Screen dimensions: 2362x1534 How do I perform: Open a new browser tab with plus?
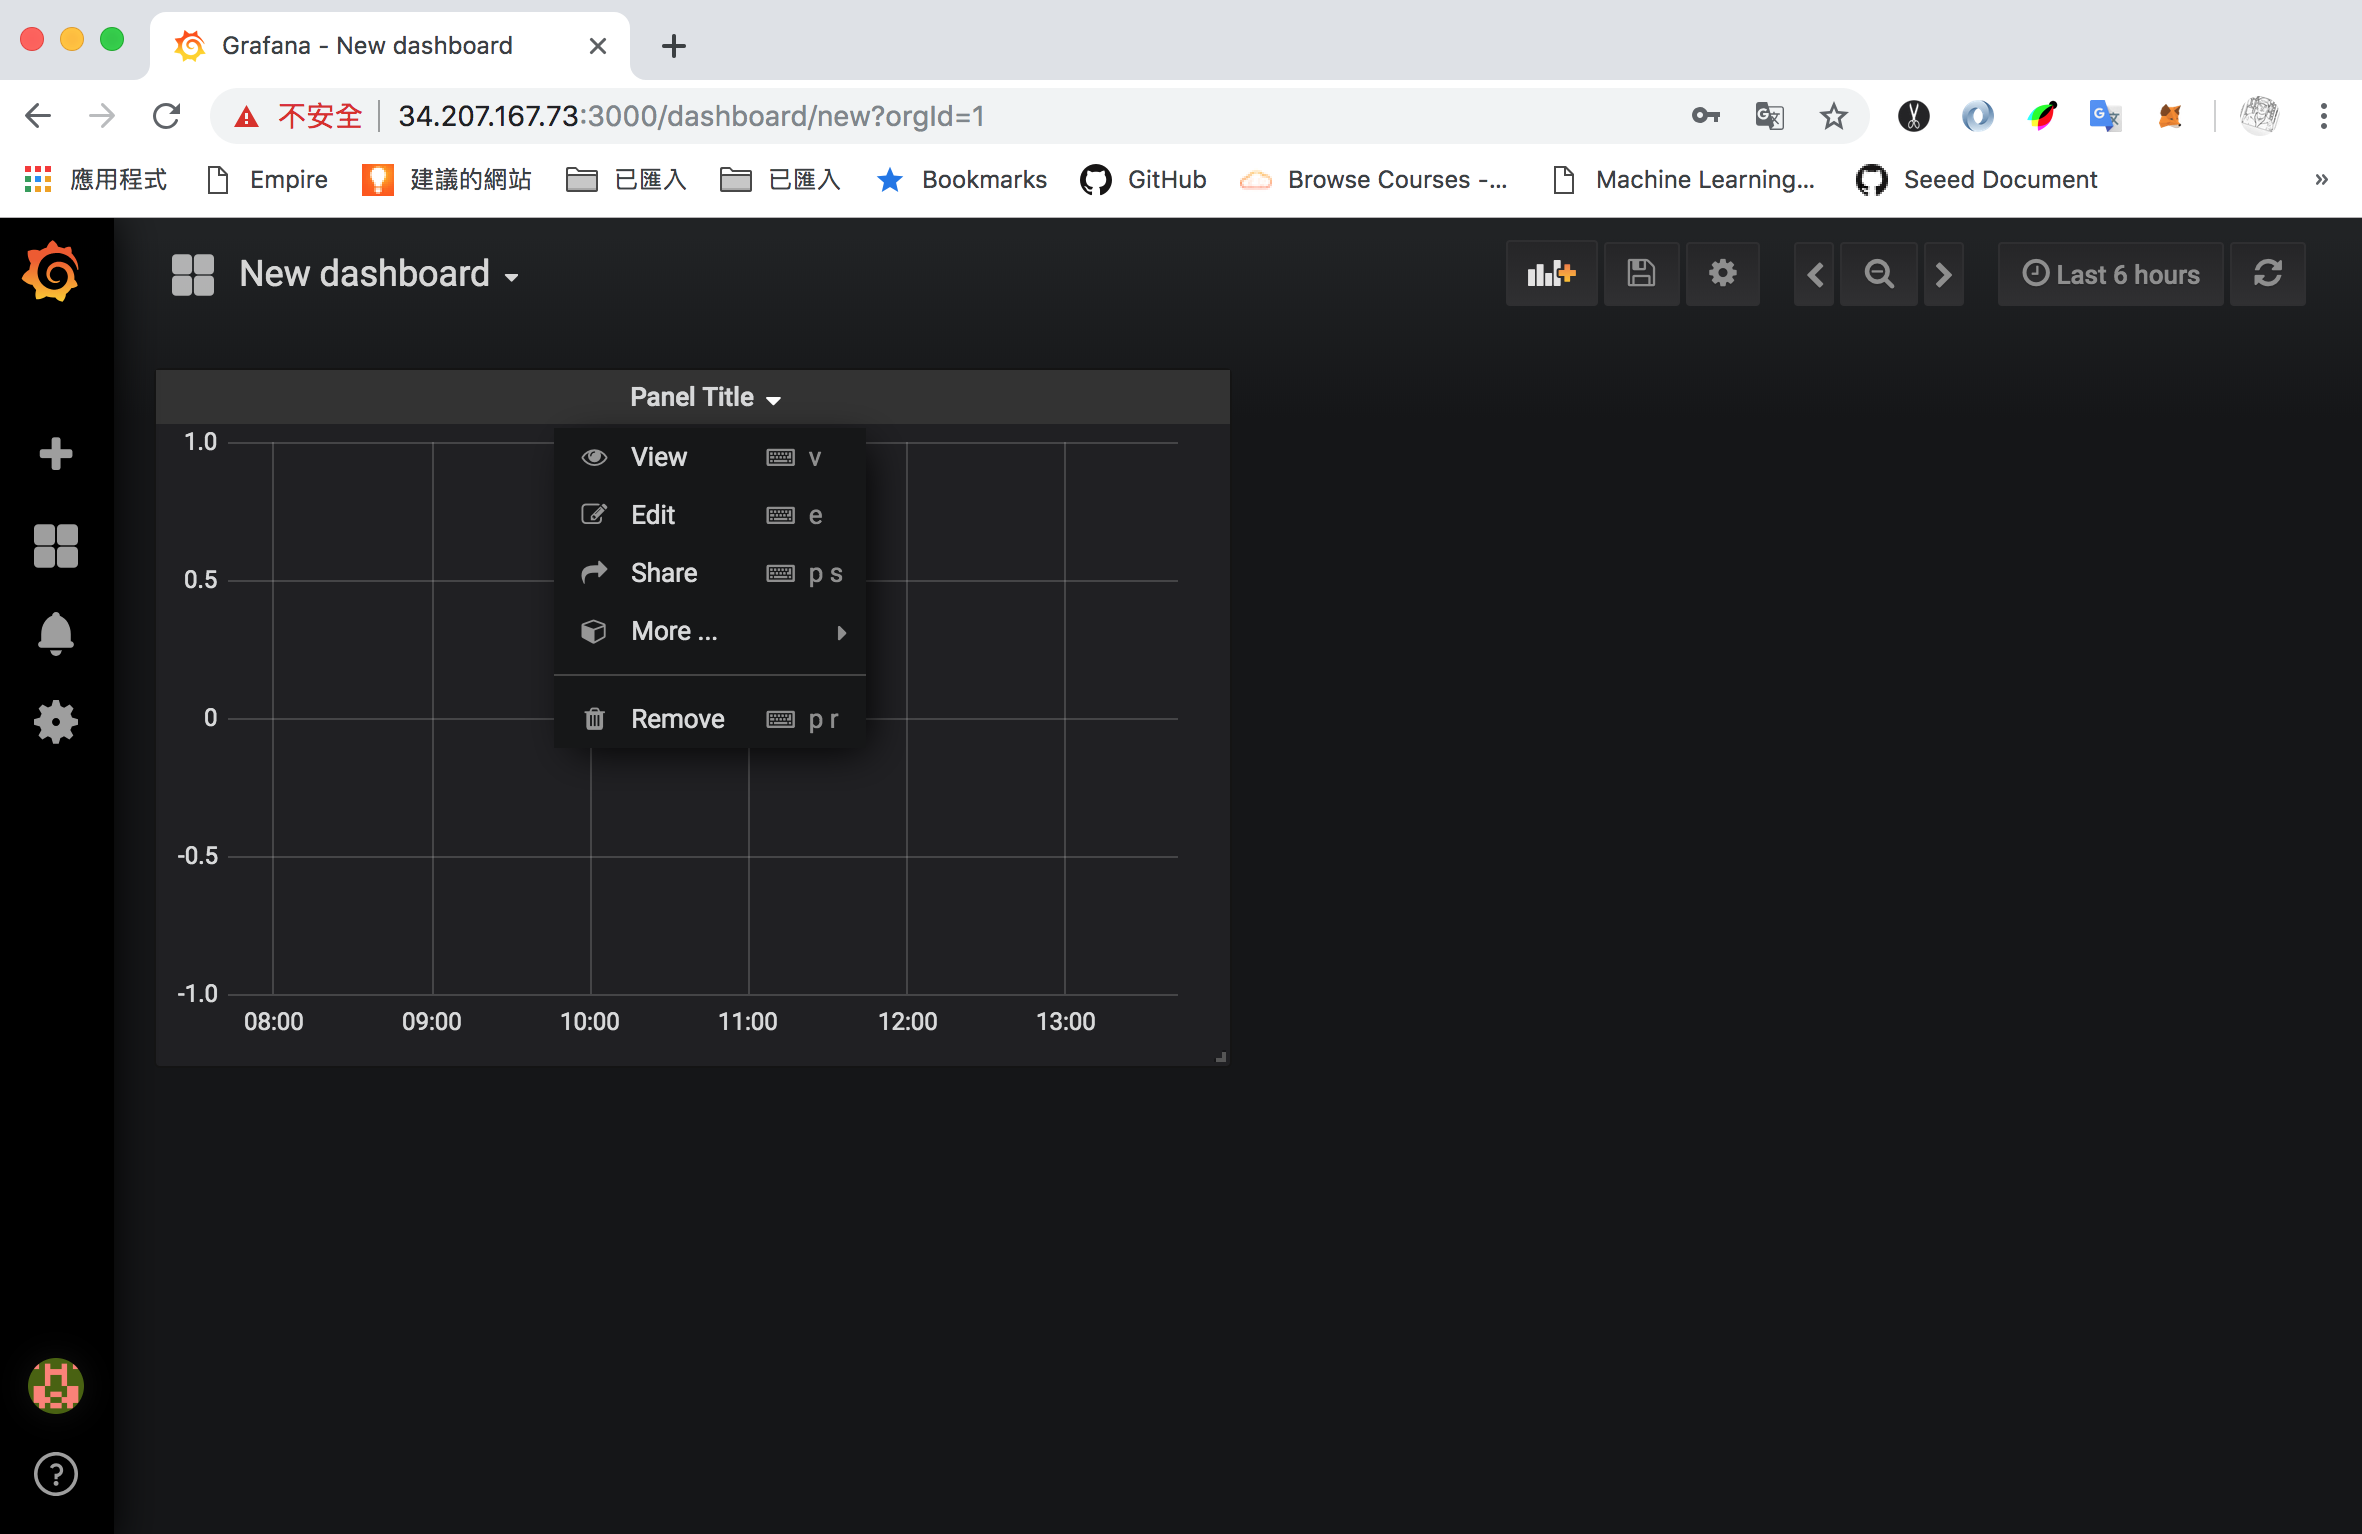[x=674, y=46]
